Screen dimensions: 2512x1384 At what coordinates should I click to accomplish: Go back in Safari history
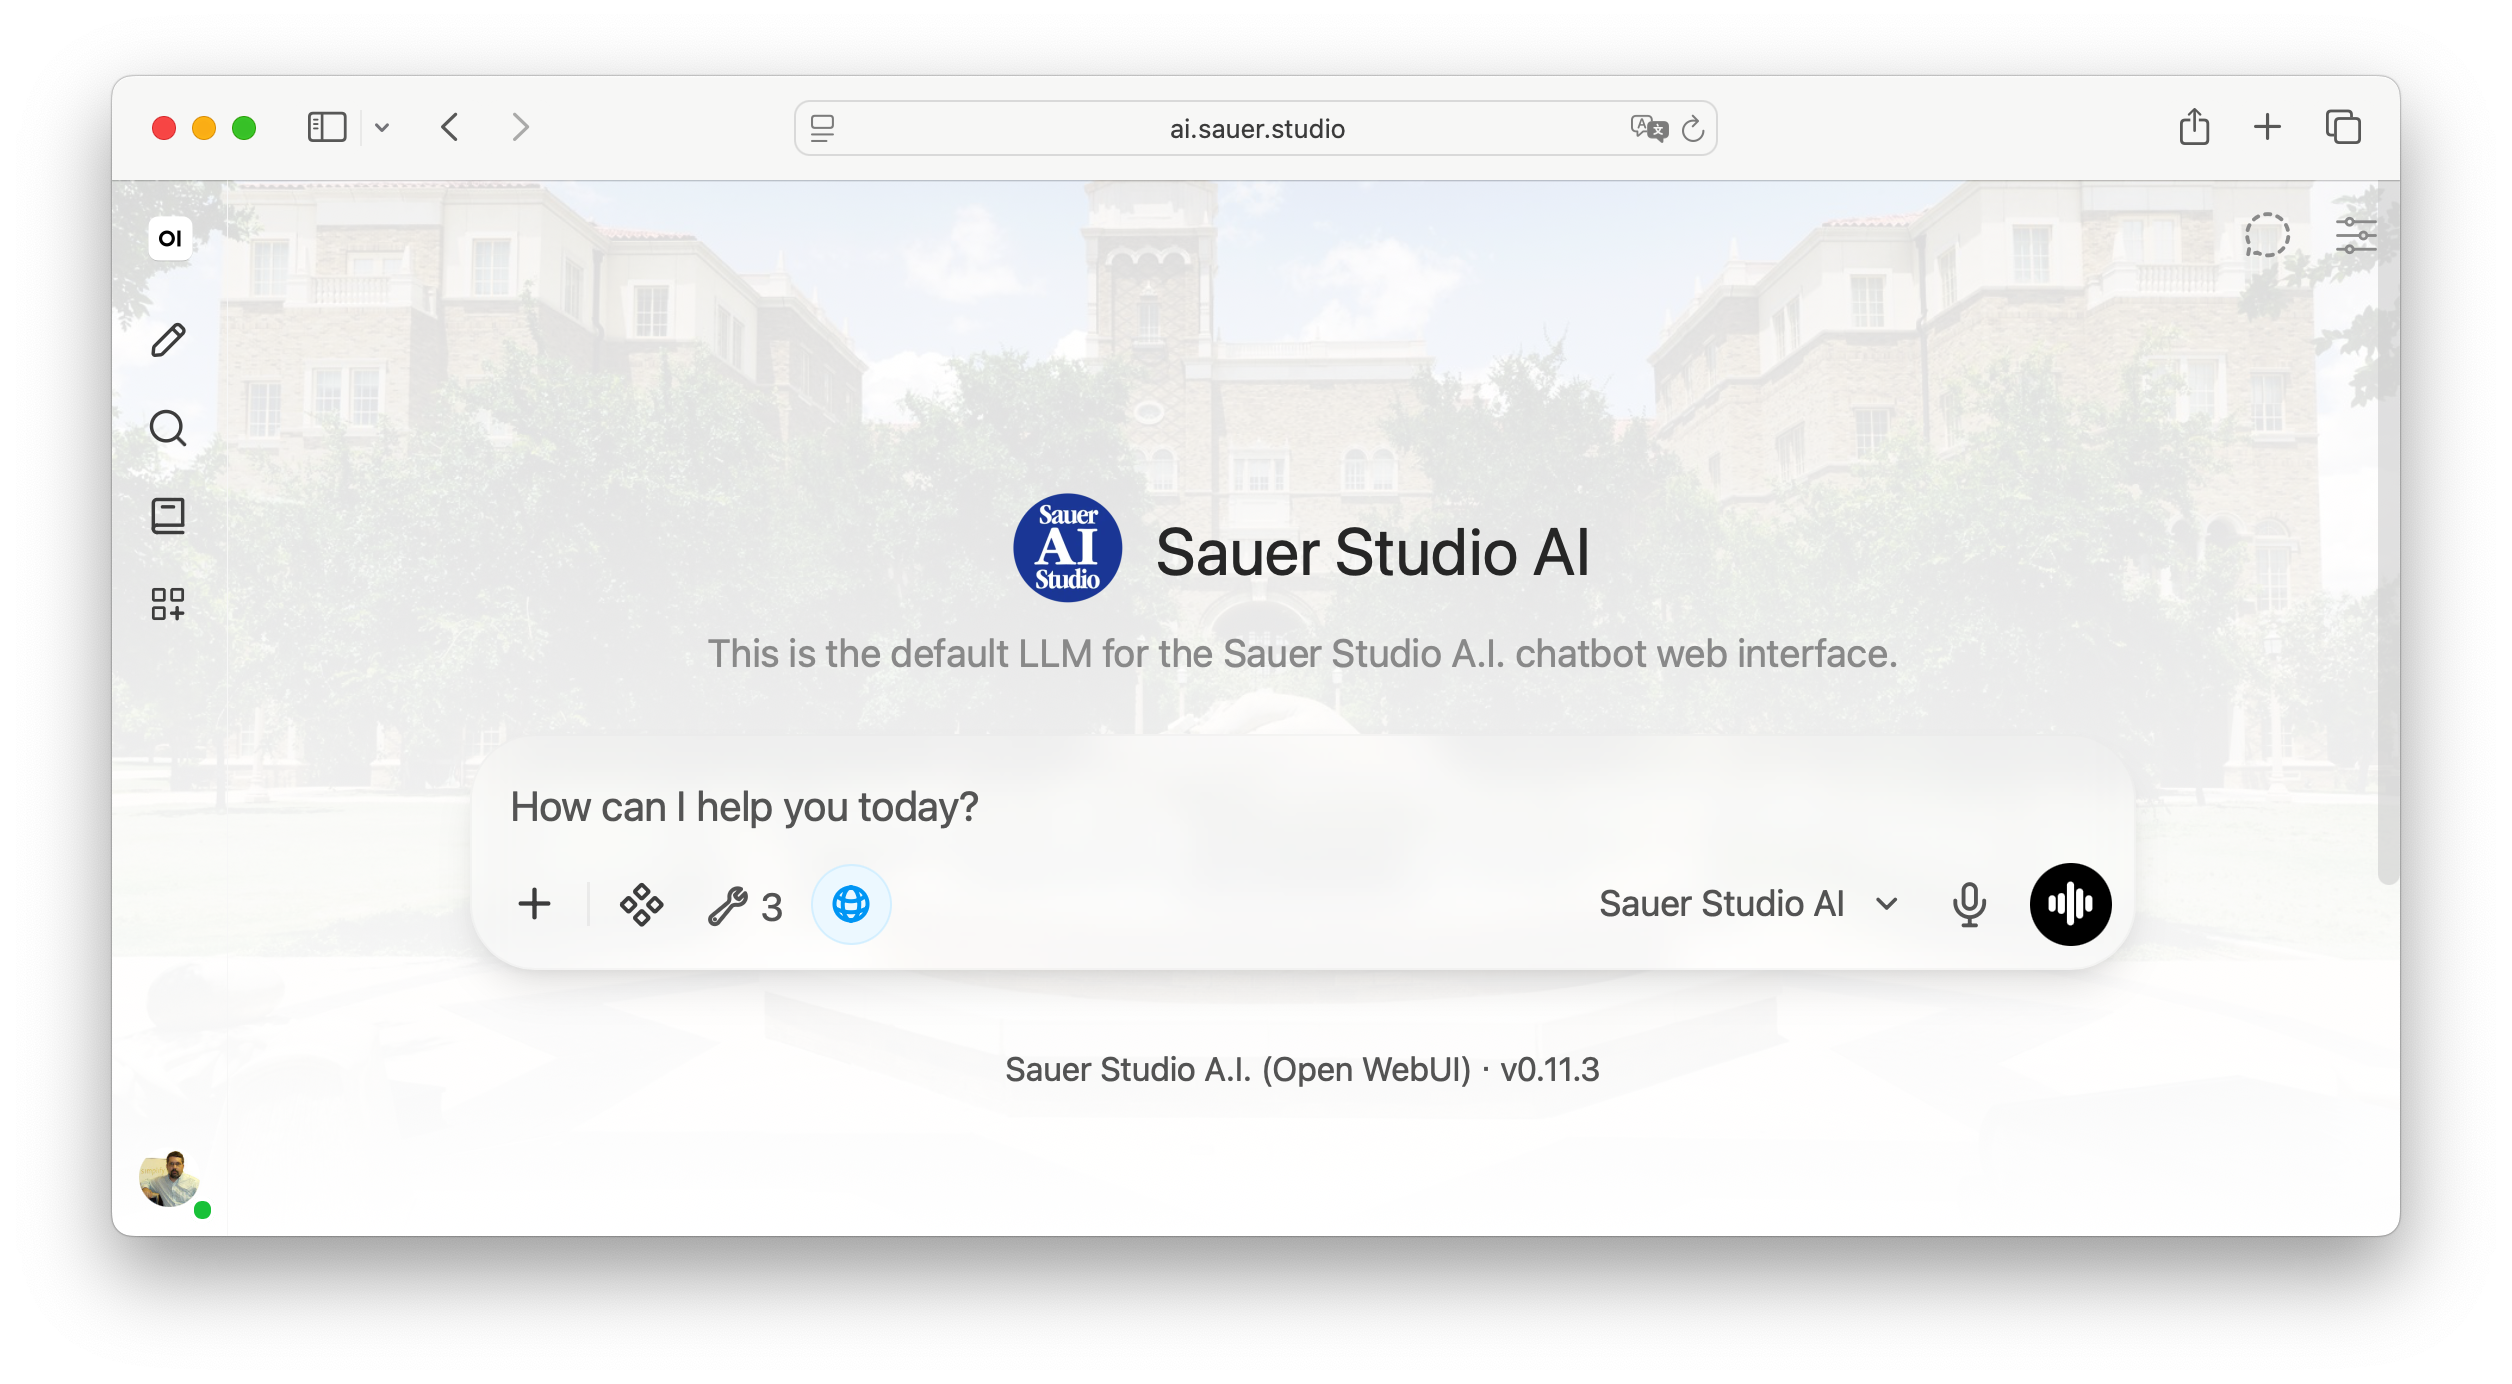pyautogui.click(x=450, y=128)
